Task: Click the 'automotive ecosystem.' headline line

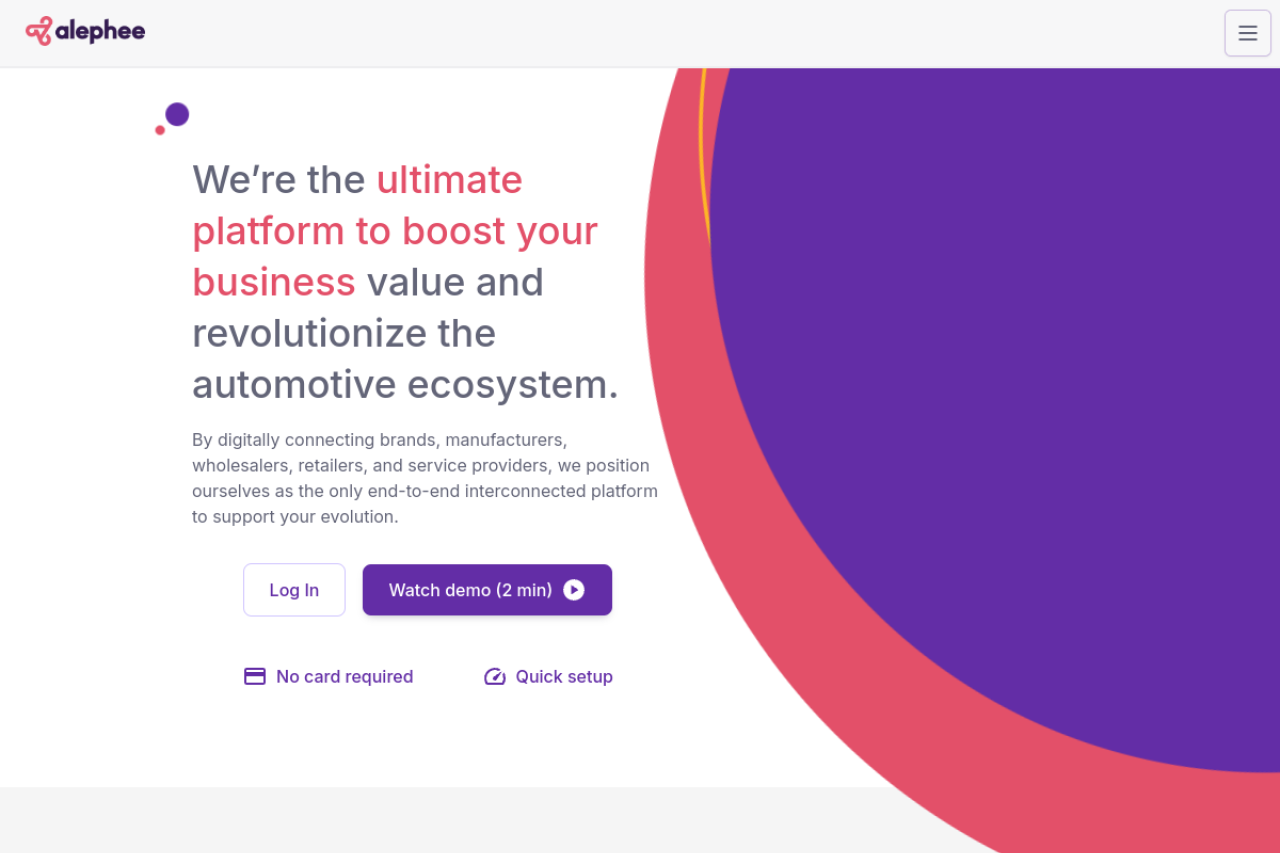Action: (x=405, y=384)
